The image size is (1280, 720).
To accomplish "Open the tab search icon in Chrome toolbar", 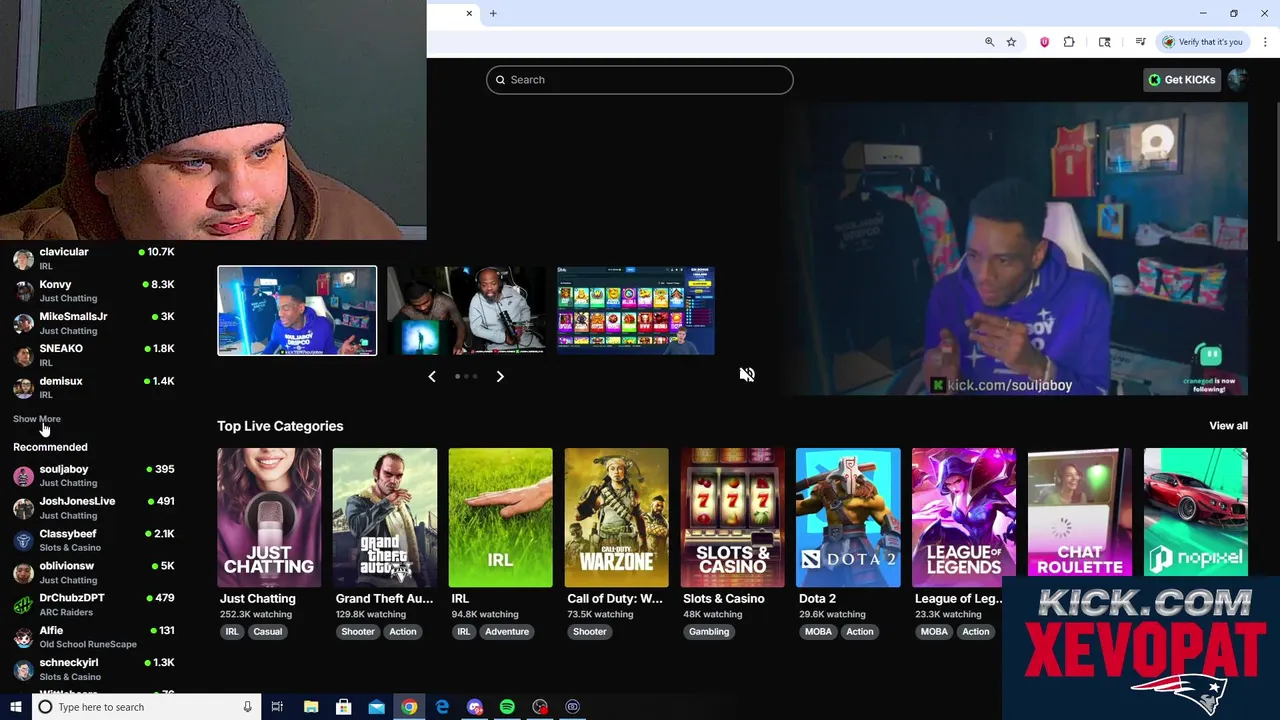I will [1104, 42].
